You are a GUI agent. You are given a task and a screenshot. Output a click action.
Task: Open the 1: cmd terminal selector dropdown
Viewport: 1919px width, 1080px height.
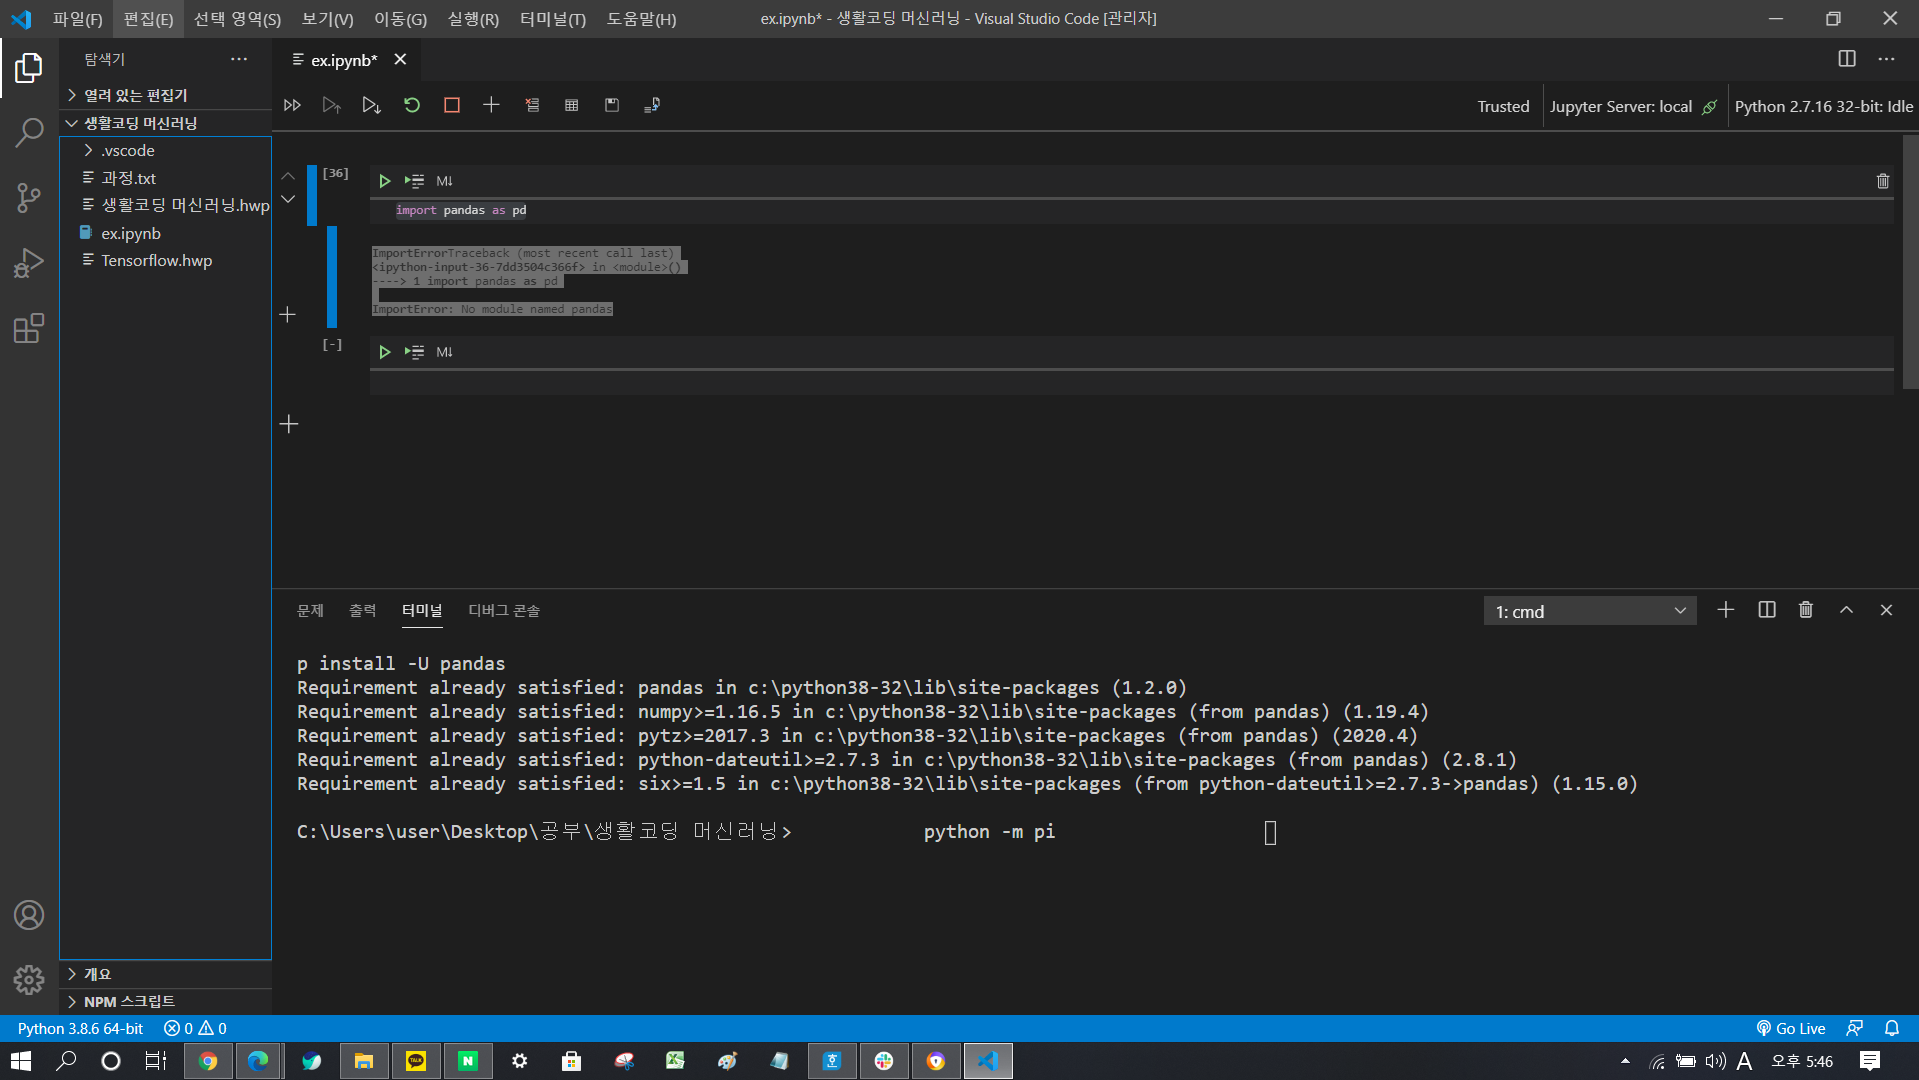[x=1590, y=611]
